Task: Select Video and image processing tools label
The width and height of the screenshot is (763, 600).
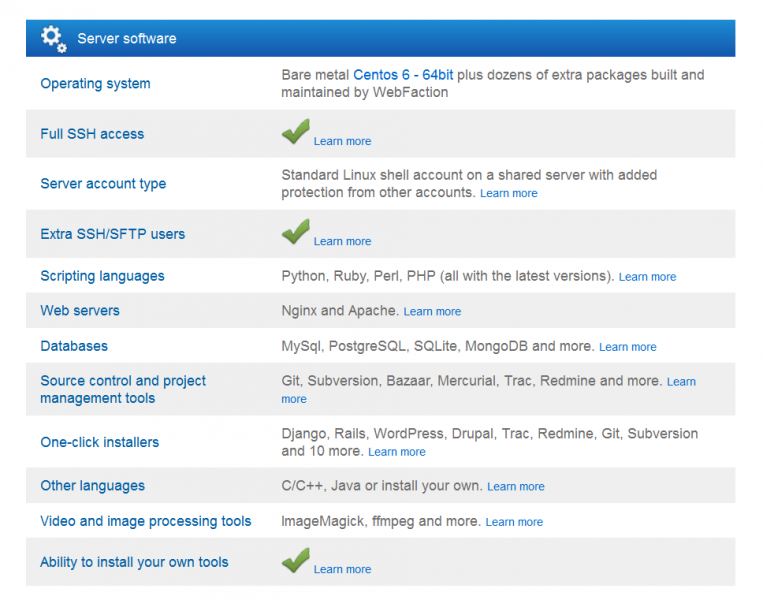Action: point(145,521)
